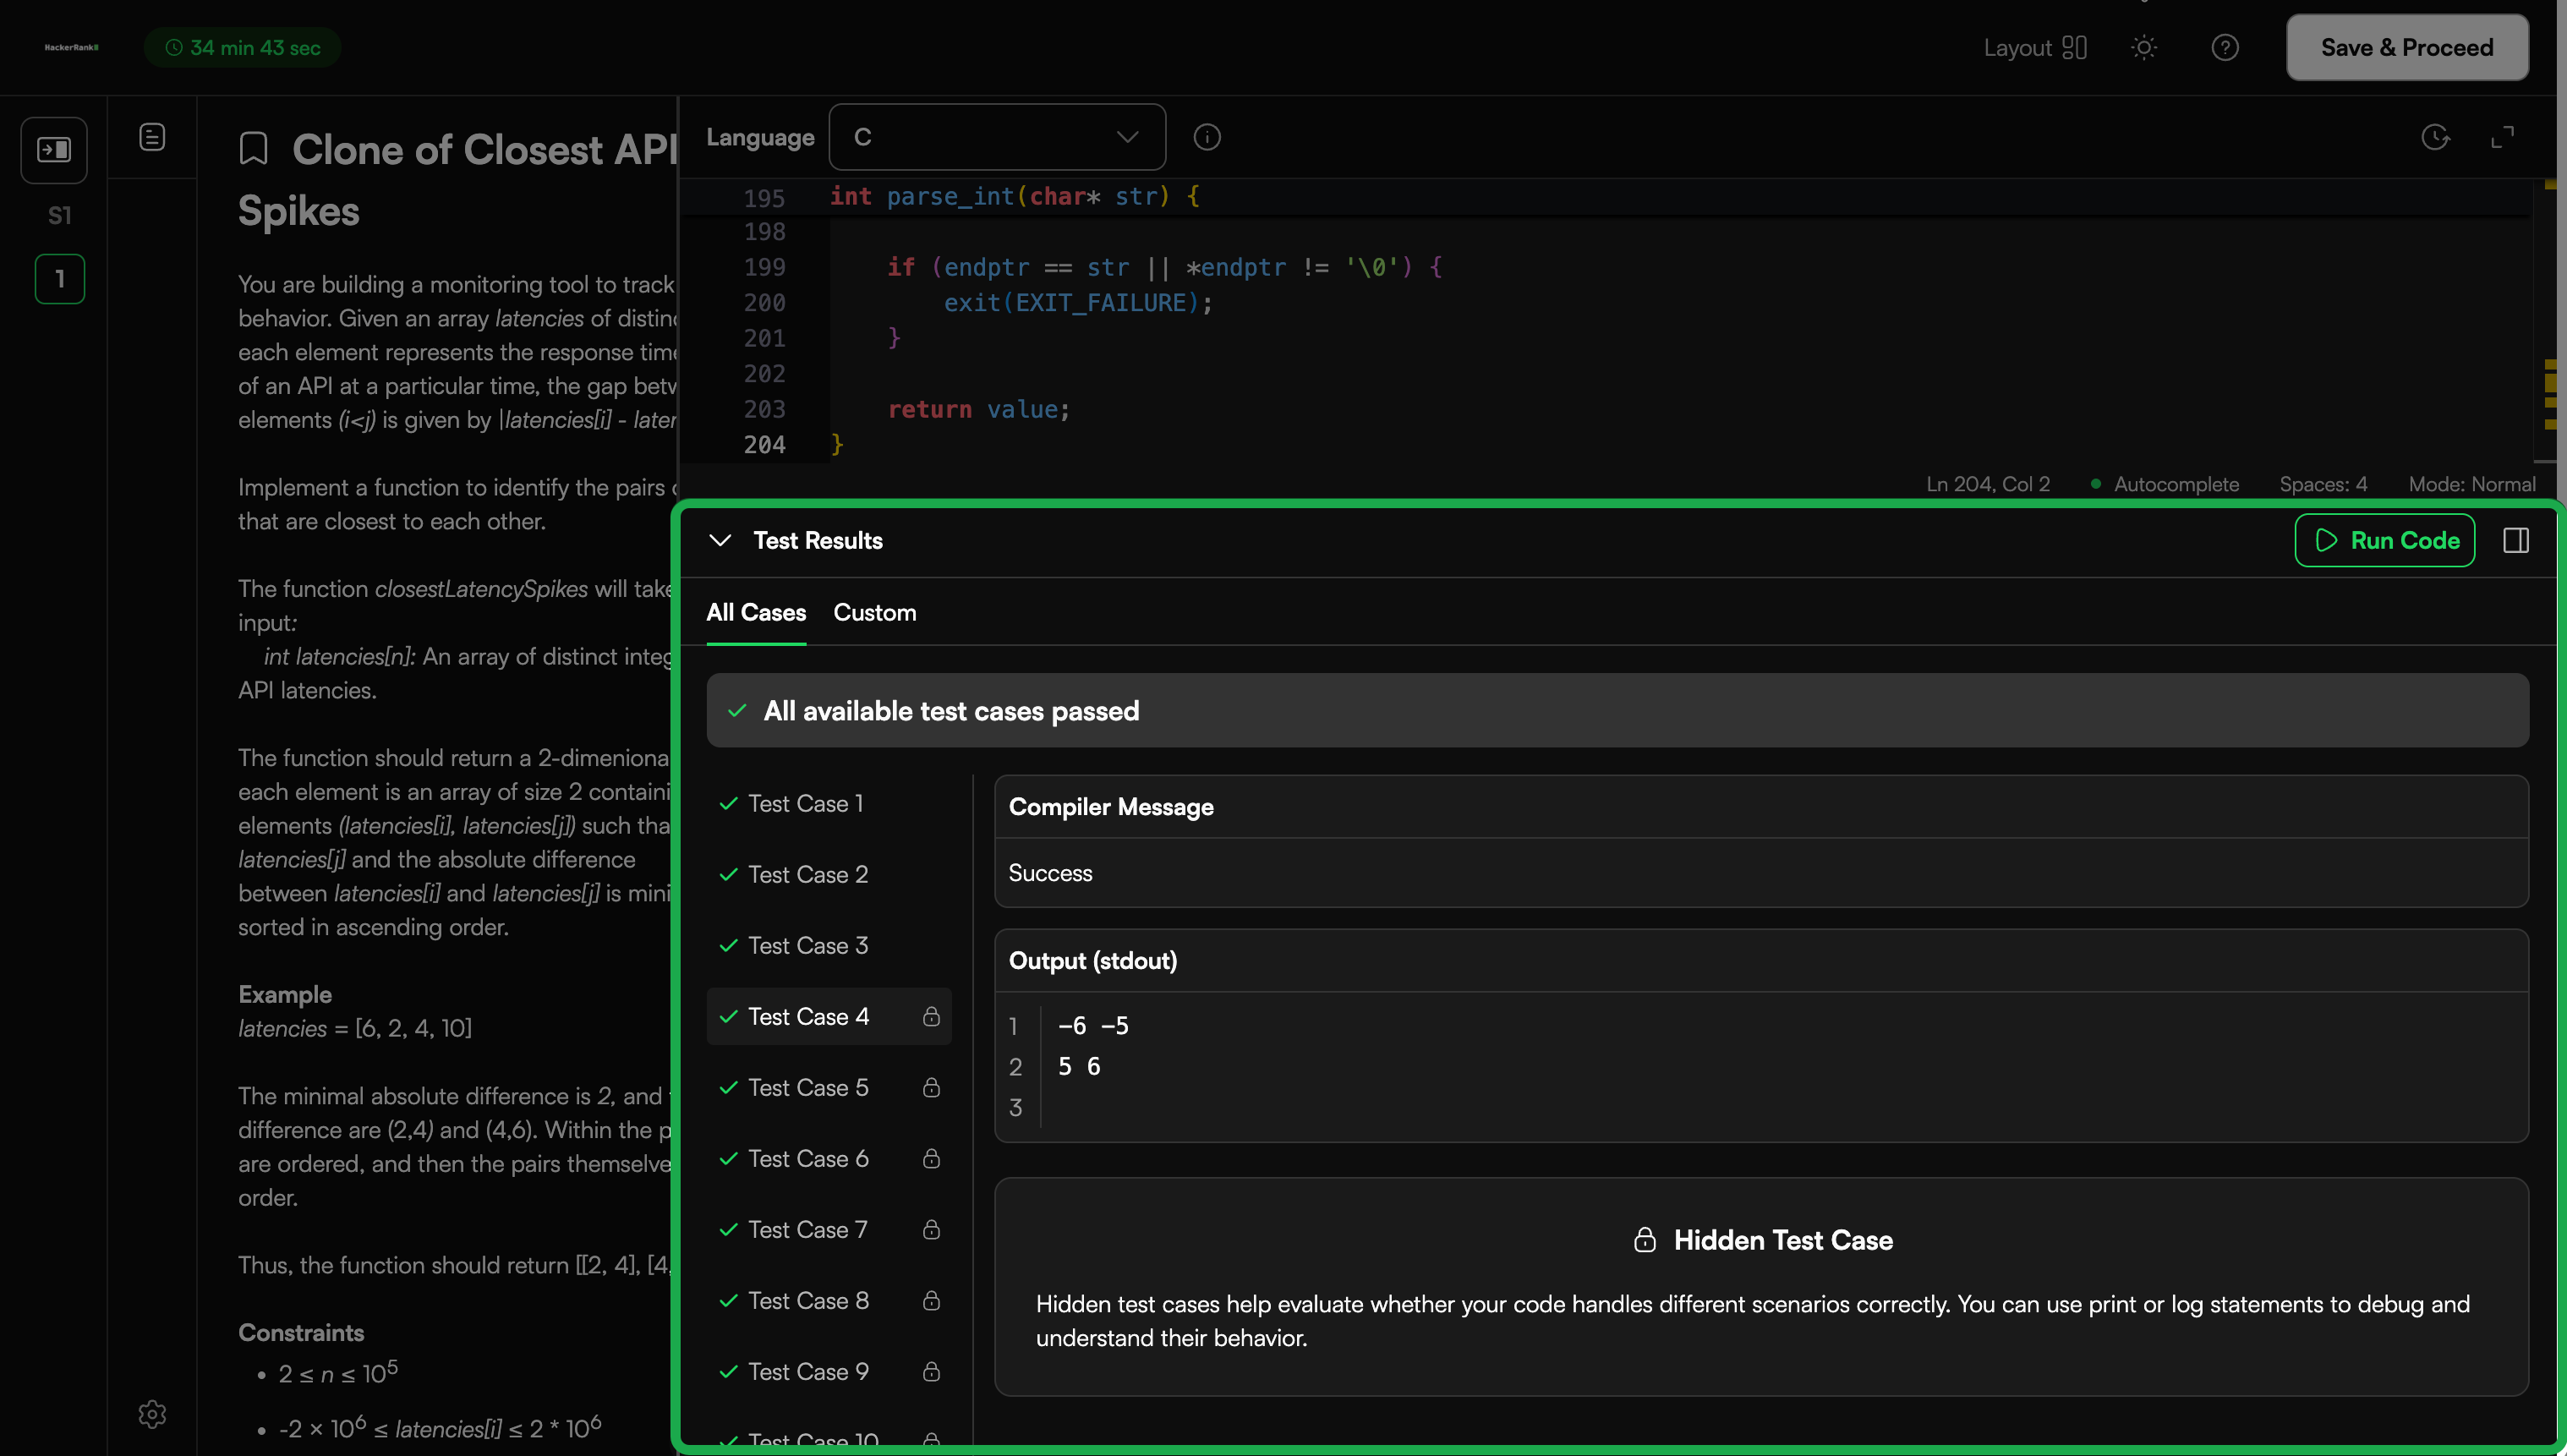The height and width of the screenshot is (1456, 2567).
Task: Bookmark the Closest API Spikes question
Action: click(x=254, y=149)
